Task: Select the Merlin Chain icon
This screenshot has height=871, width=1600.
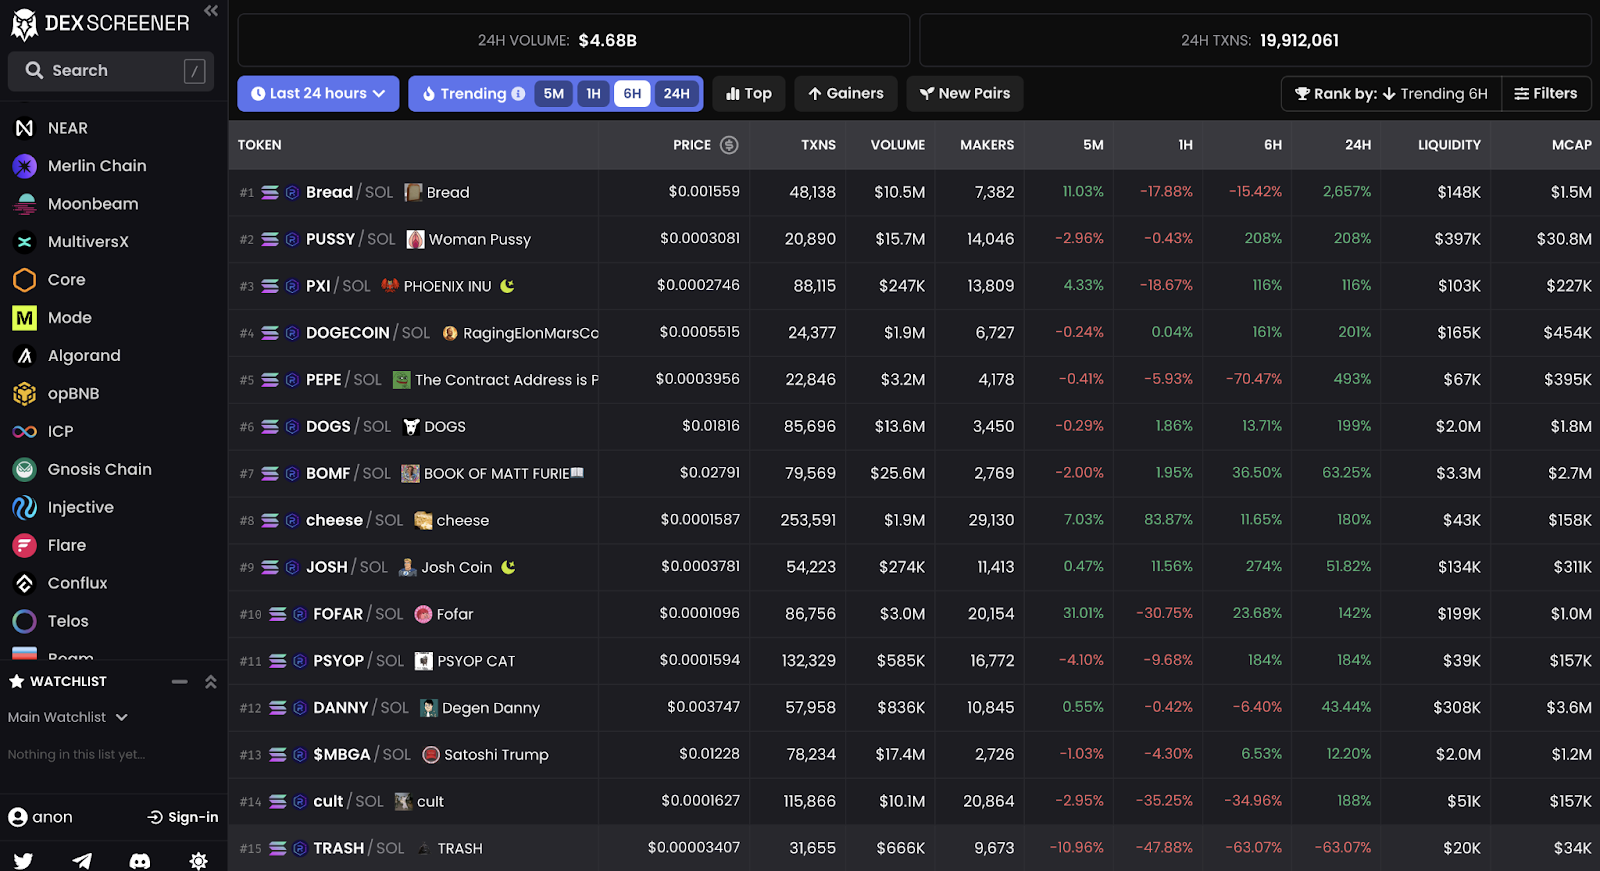Action: [x=25, y=166]
